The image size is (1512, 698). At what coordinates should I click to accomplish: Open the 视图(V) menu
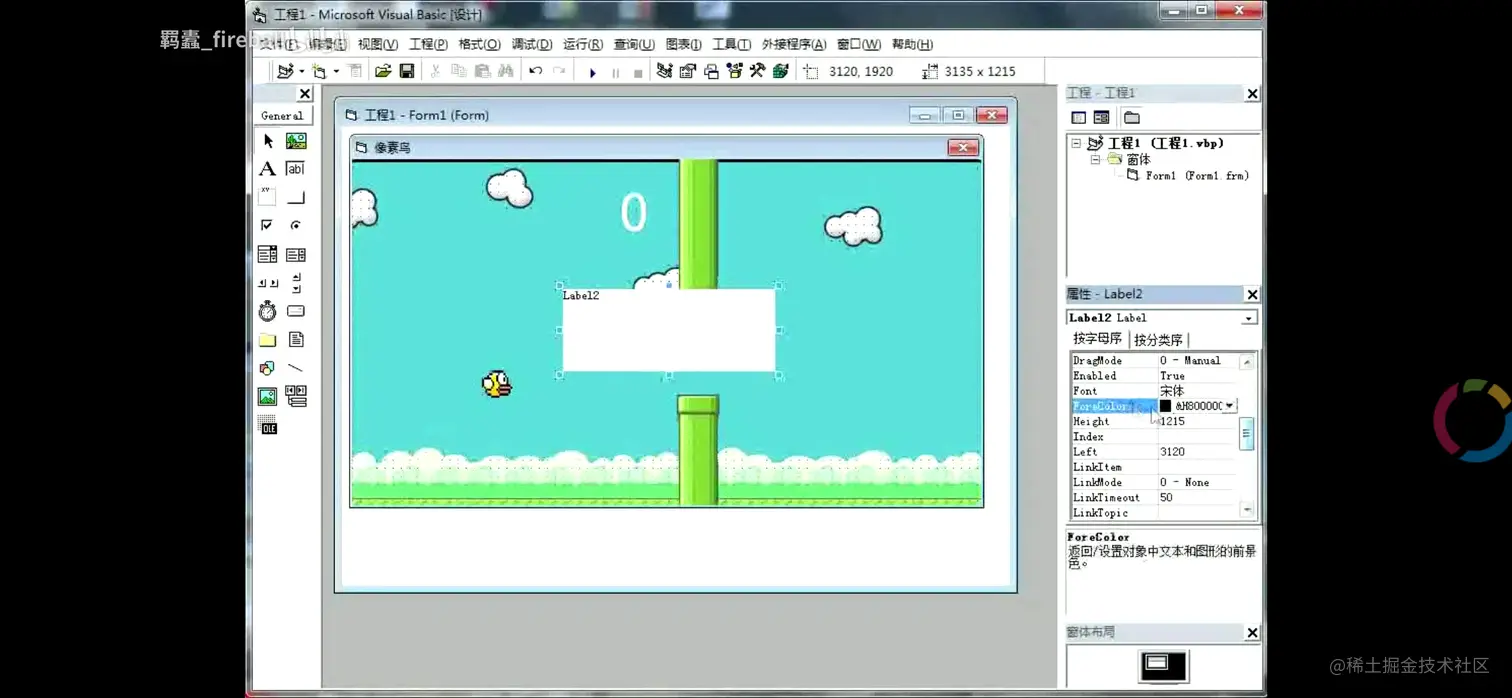point(378,44)
